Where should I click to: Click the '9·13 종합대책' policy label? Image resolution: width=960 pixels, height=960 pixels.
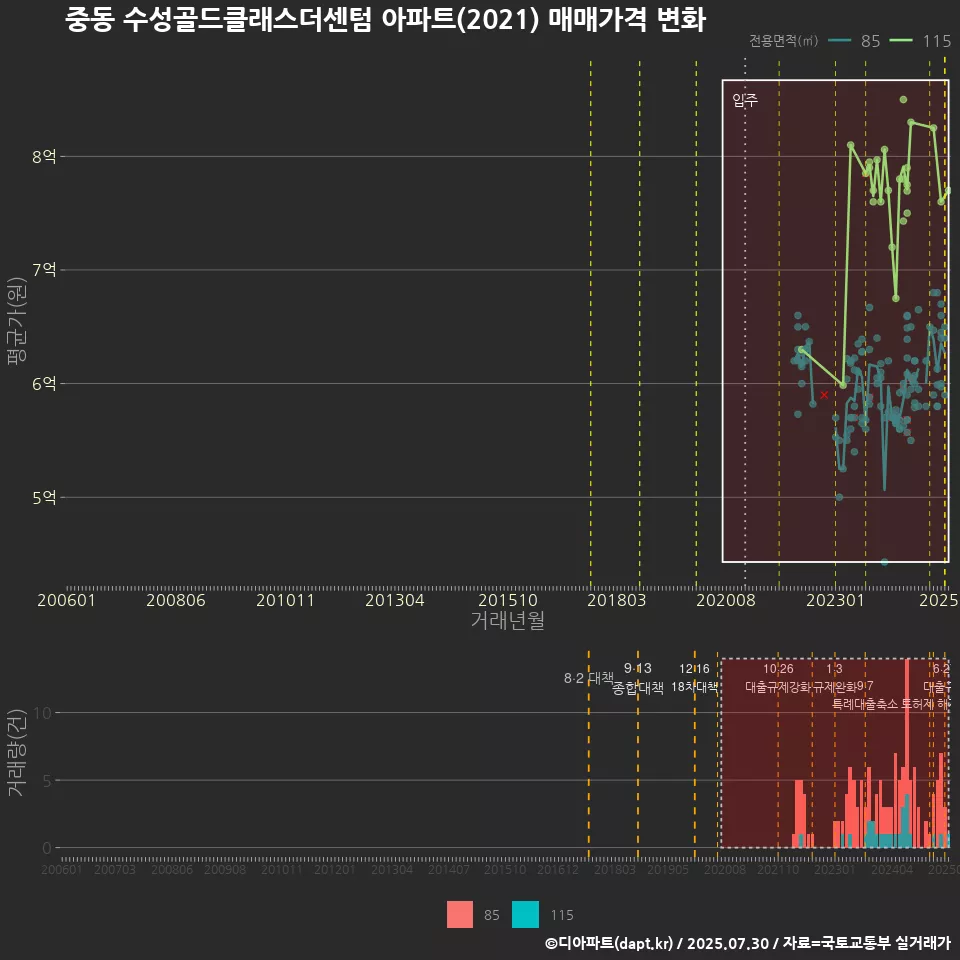click(638, 678)
